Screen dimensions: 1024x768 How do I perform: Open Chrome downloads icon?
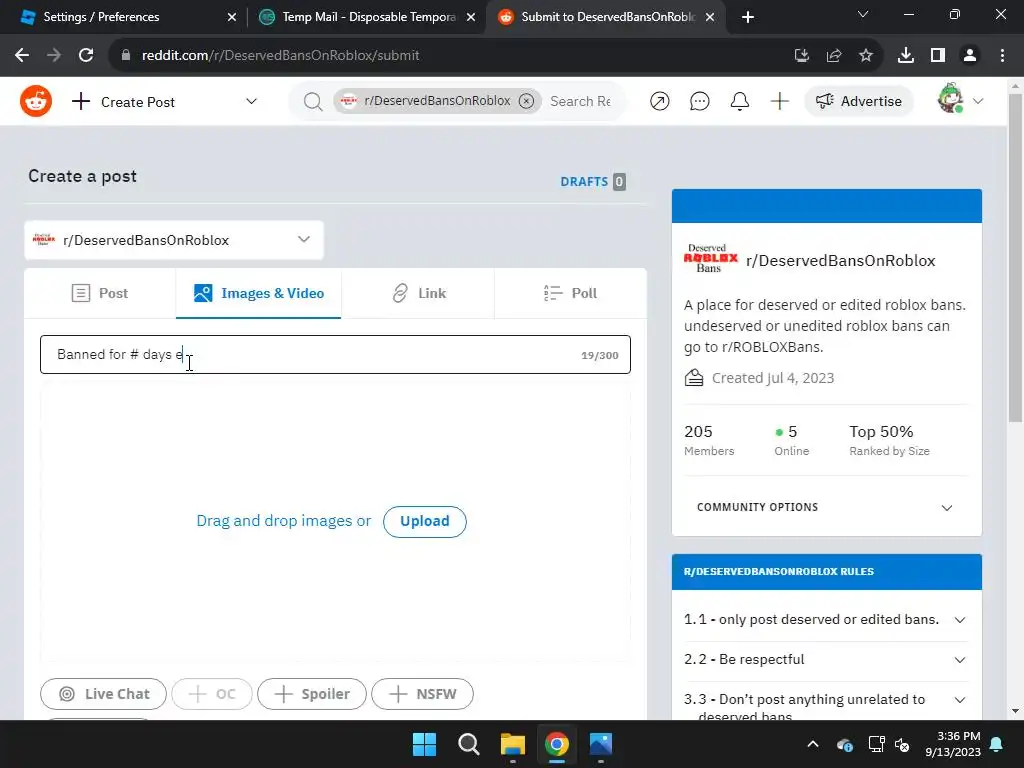(x=906, y=56)
